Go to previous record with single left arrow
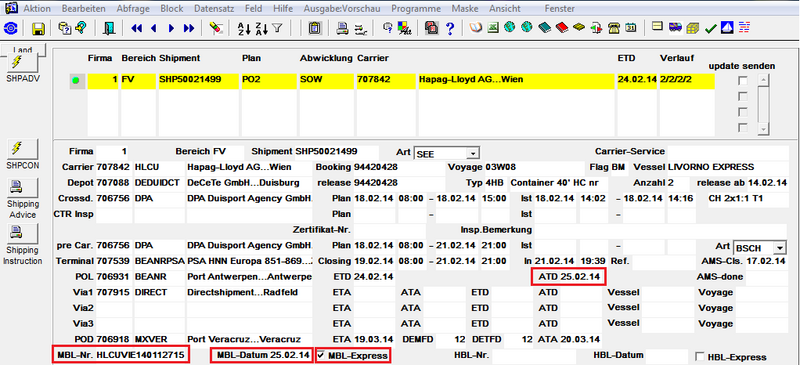 point(153,29)
